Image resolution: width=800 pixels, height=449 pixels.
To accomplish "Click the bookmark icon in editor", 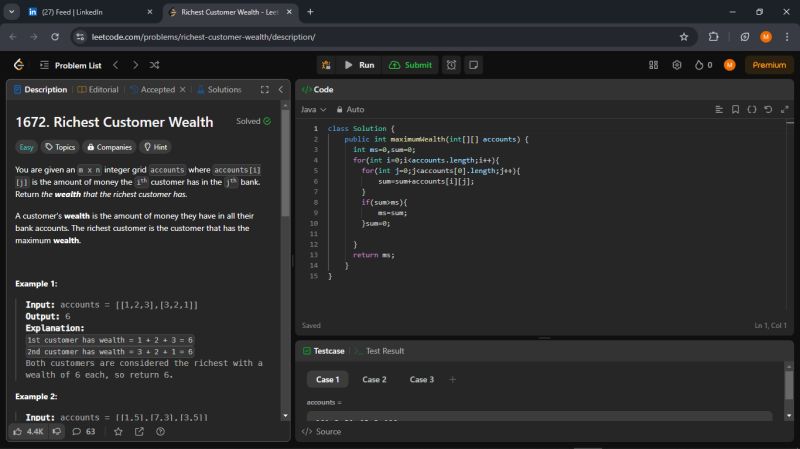I will [735, 109].
